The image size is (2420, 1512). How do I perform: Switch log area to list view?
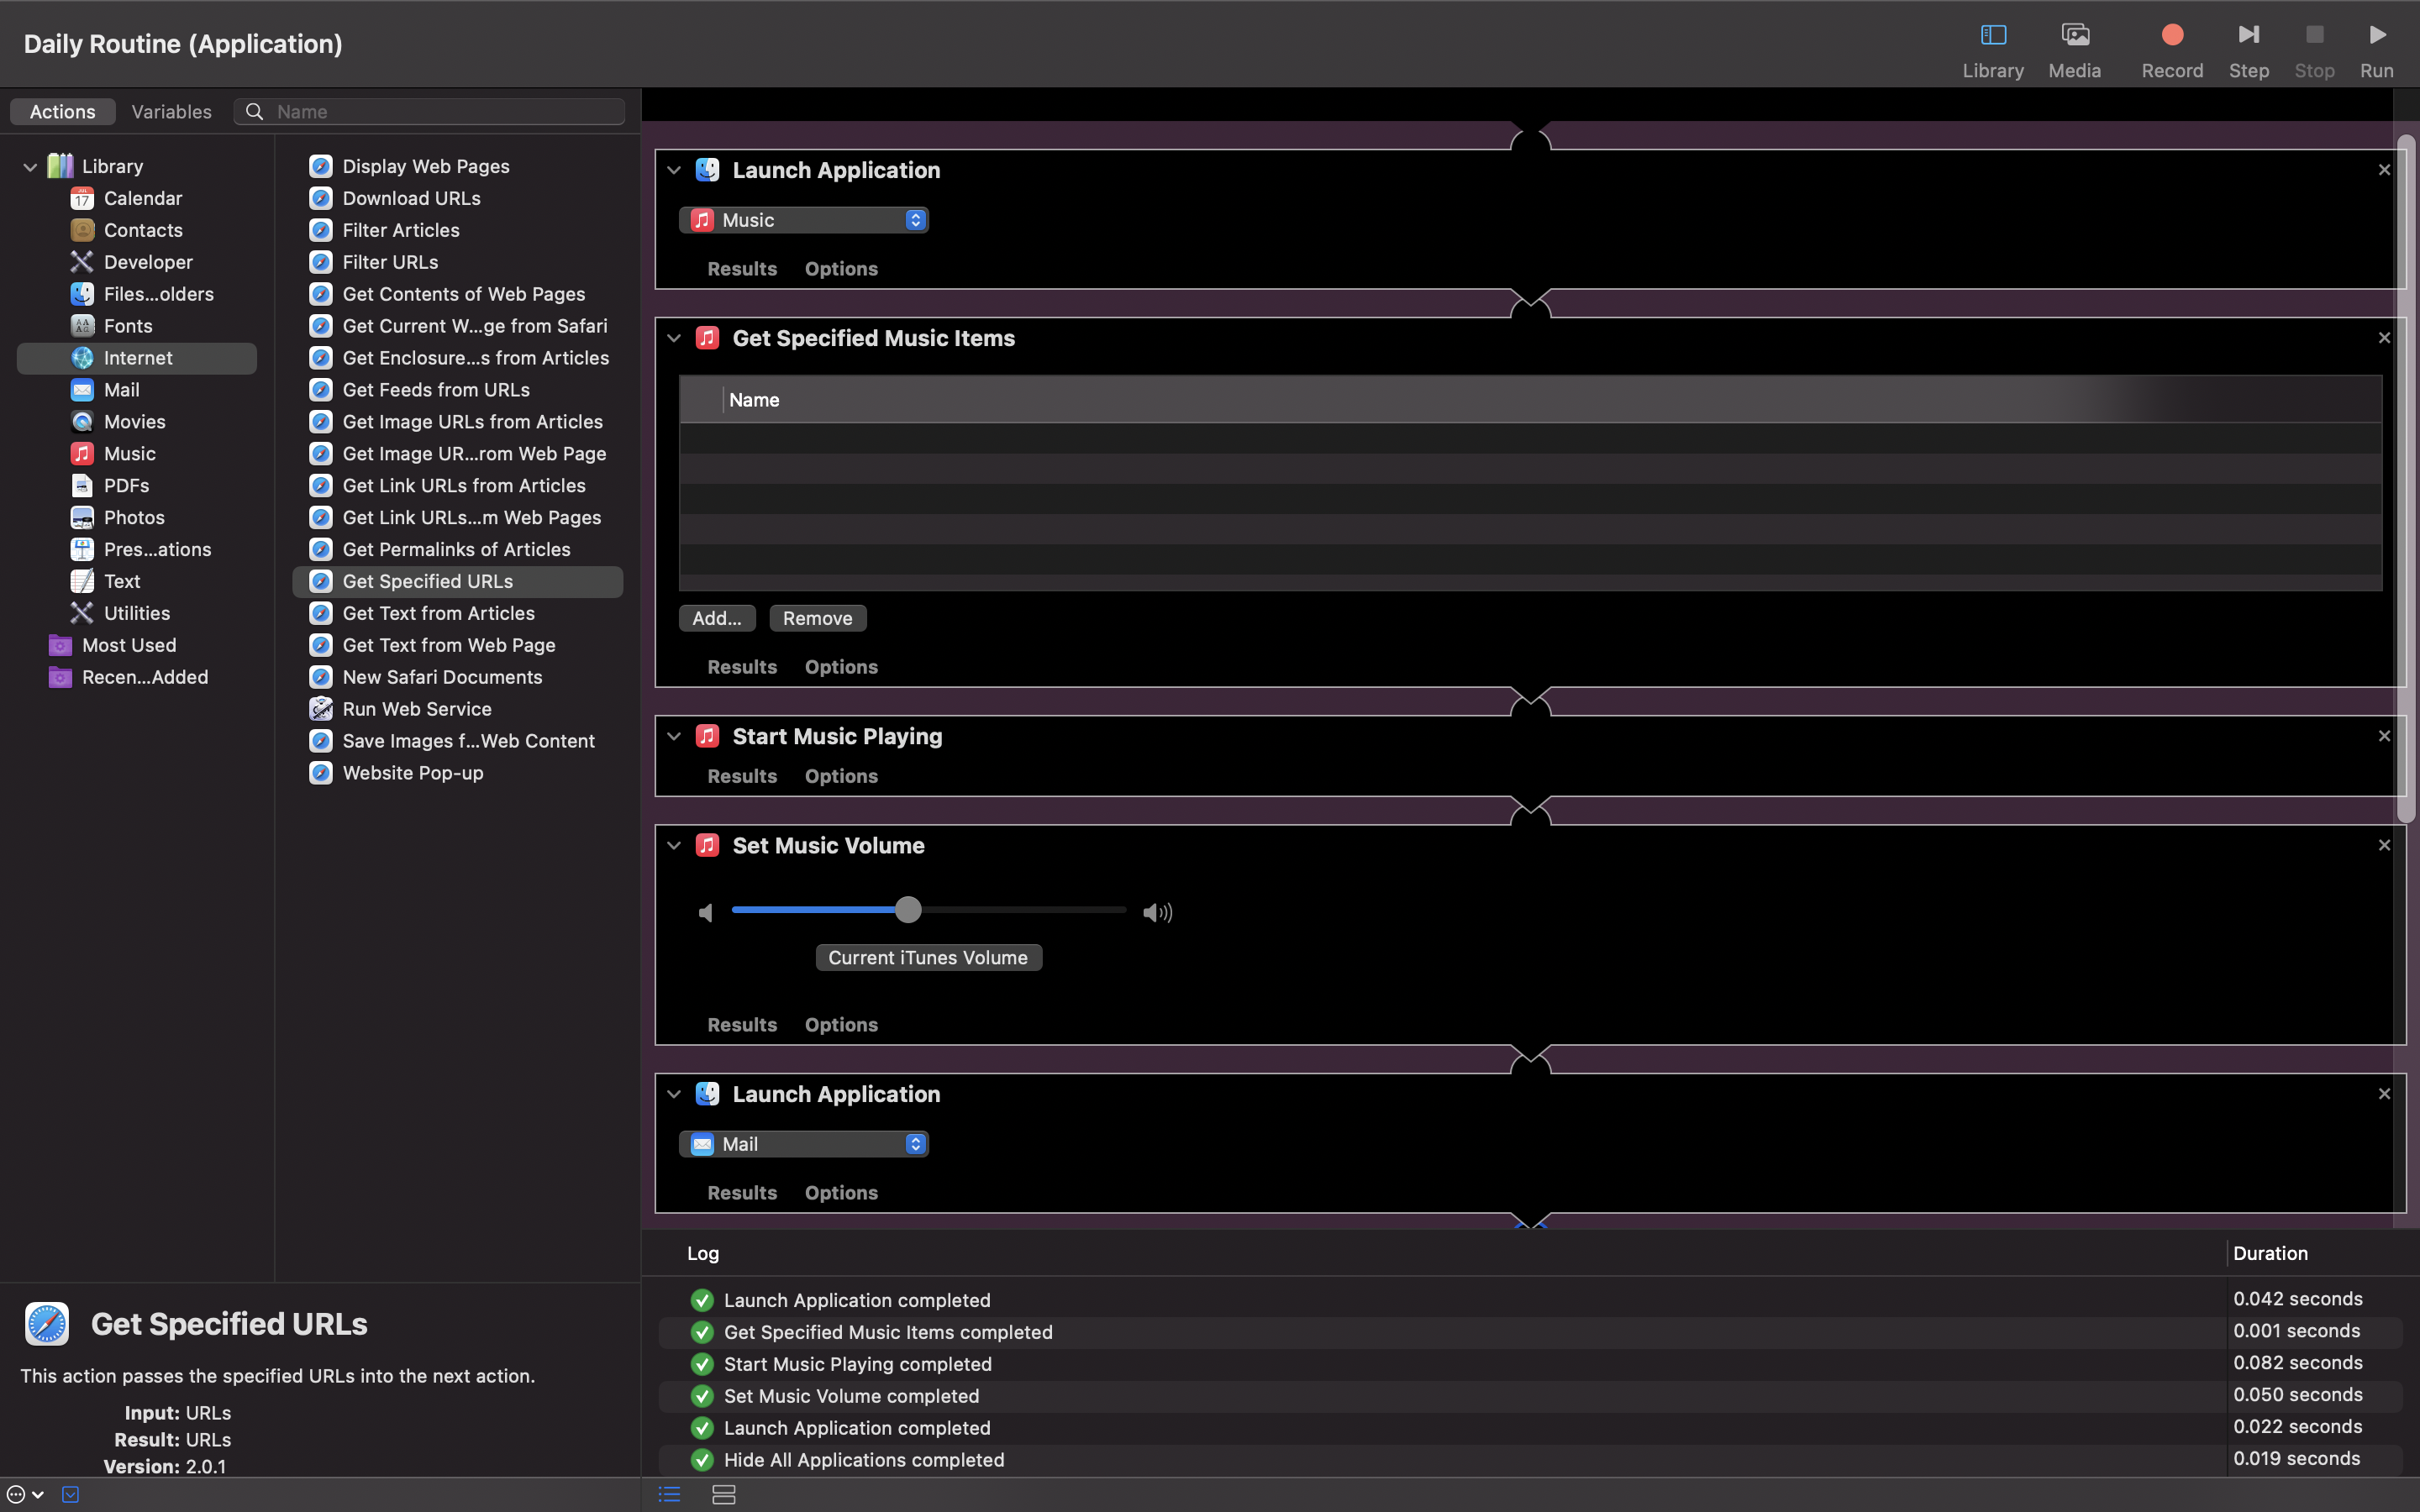669,1495
